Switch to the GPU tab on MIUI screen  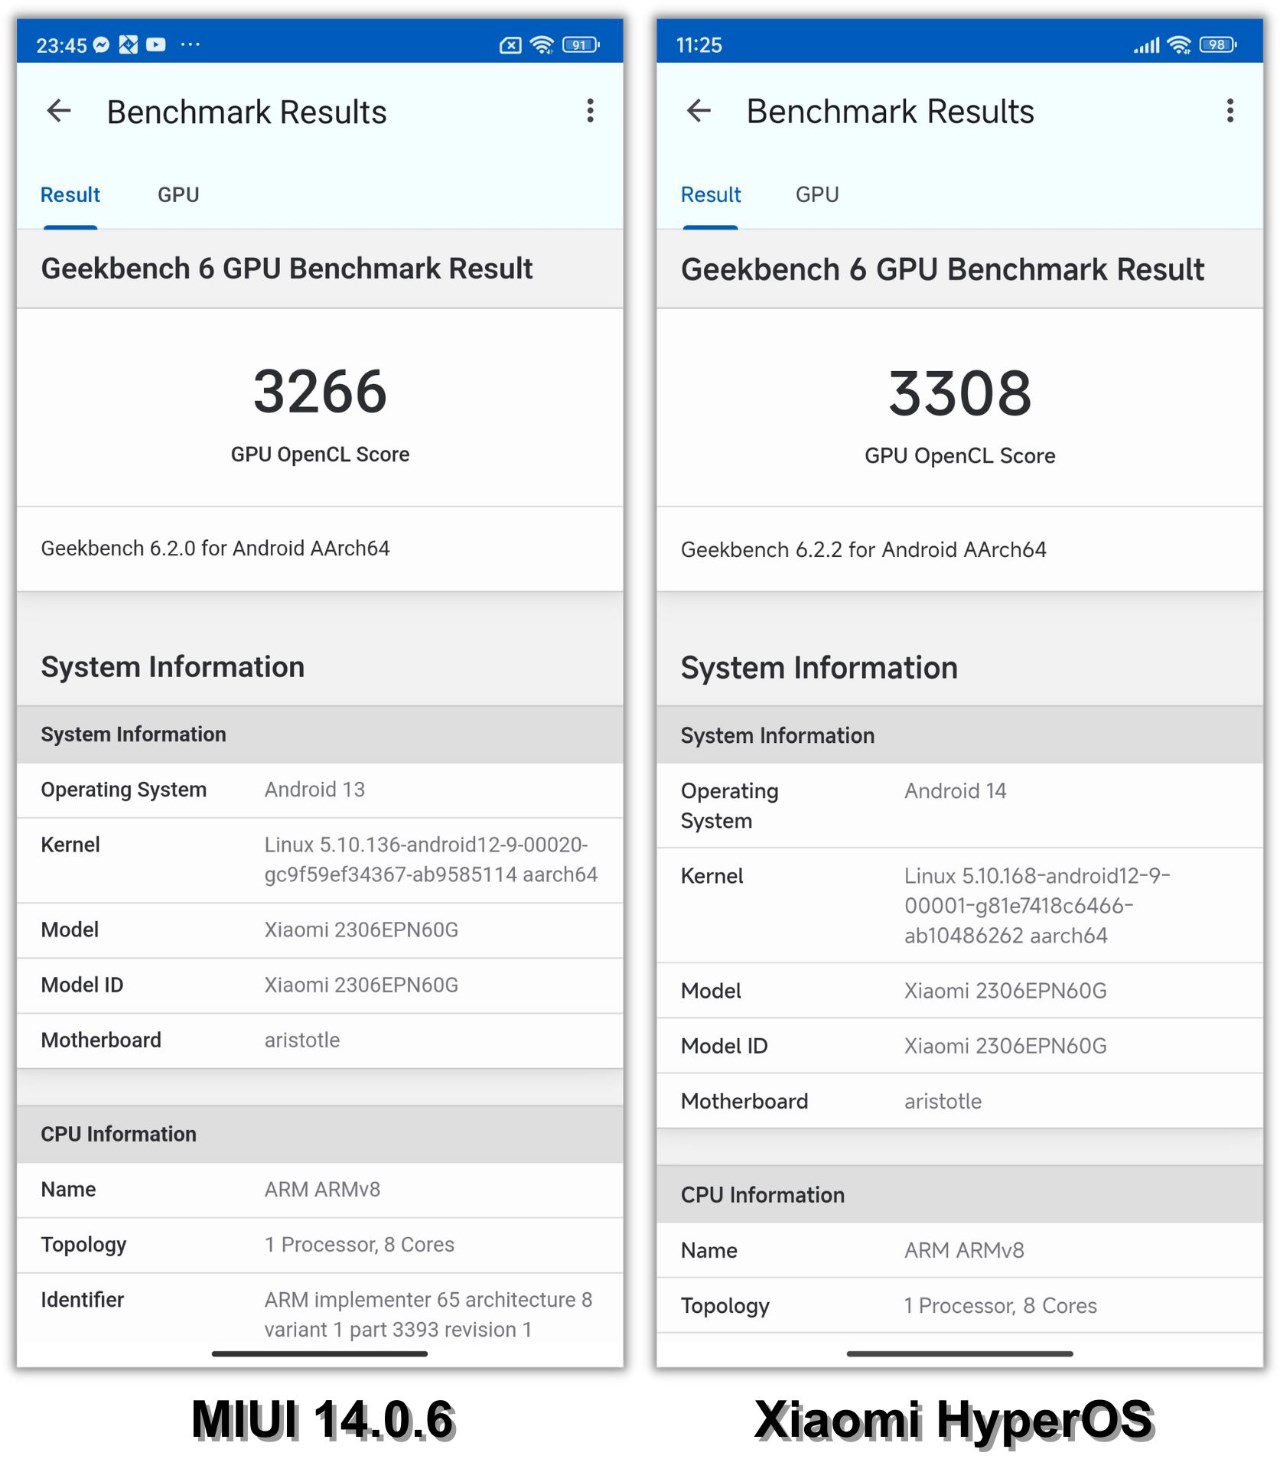[x=178, y=194]
